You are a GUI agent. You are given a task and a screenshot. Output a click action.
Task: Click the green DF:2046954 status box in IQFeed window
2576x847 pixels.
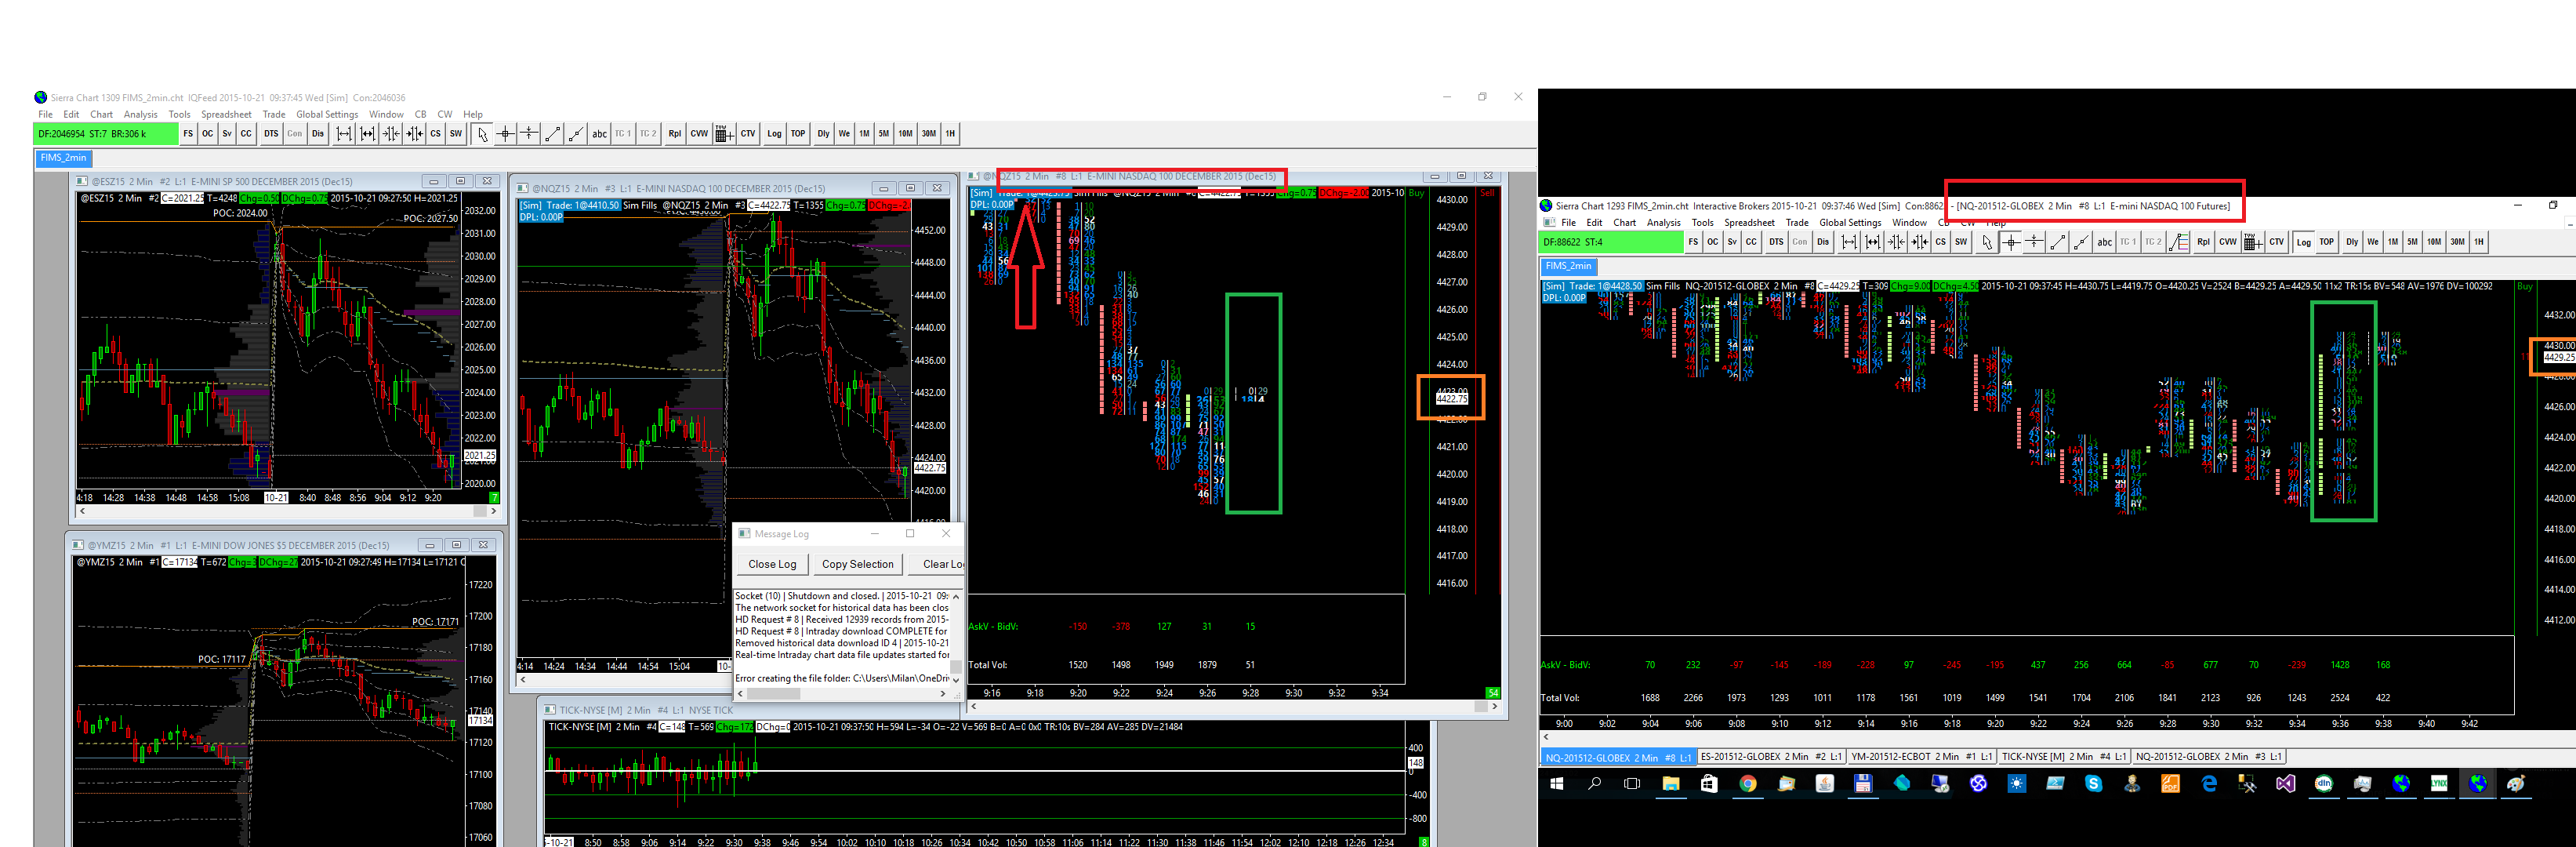click(x=106, y=134)
